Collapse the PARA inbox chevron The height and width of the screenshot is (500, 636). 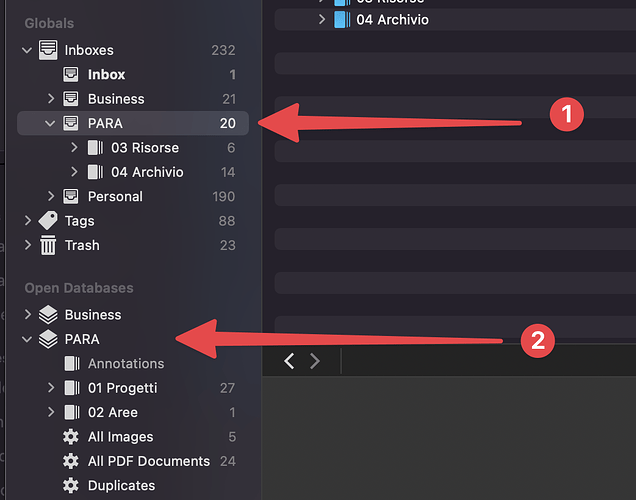tap(50, 123)
